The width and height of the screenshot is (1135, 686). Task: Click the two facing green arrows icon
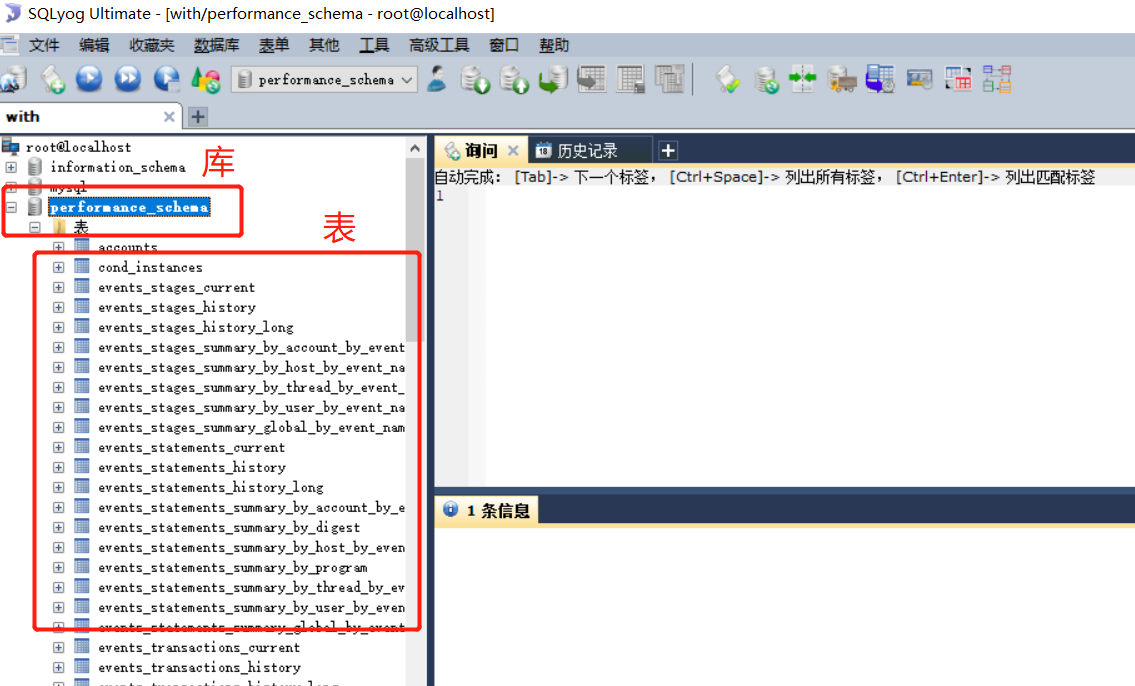[803, 78]
